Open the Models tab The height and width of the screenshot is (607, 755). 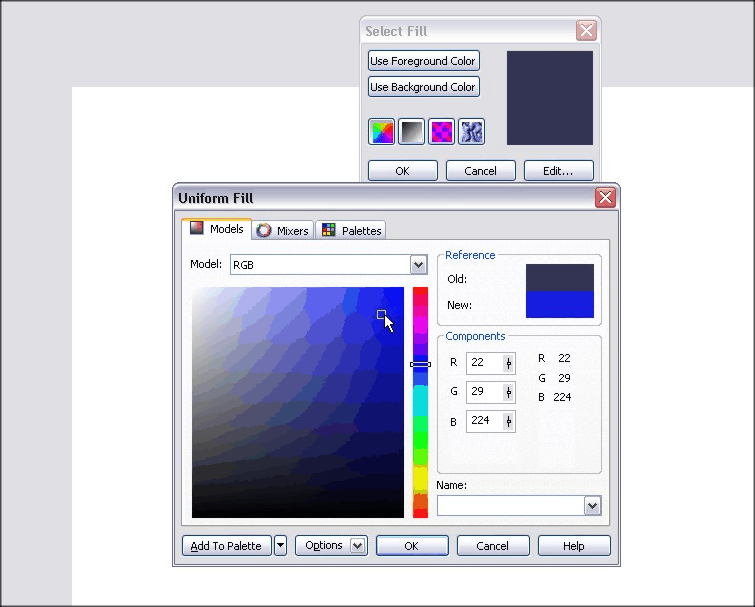click(217, 230)
